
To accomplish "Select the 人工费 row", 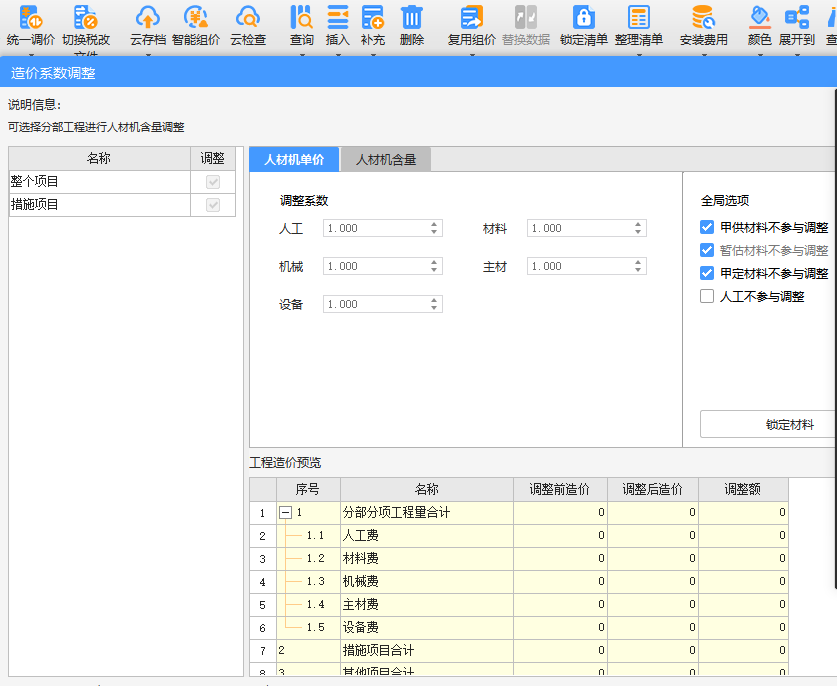I will (x=519, y=535).
